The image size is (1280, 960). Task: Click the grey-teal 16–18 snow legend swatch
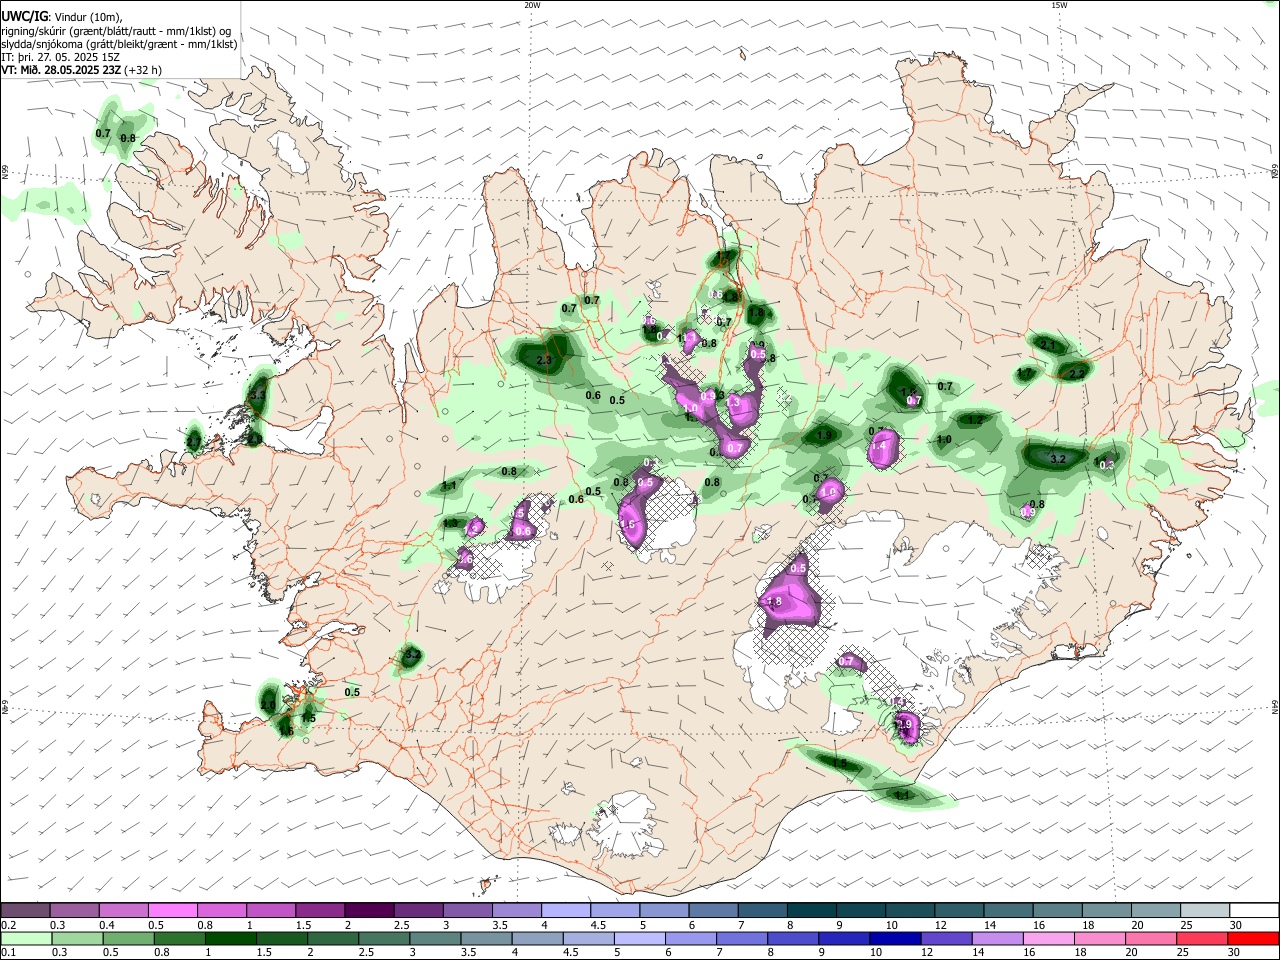1058,910
